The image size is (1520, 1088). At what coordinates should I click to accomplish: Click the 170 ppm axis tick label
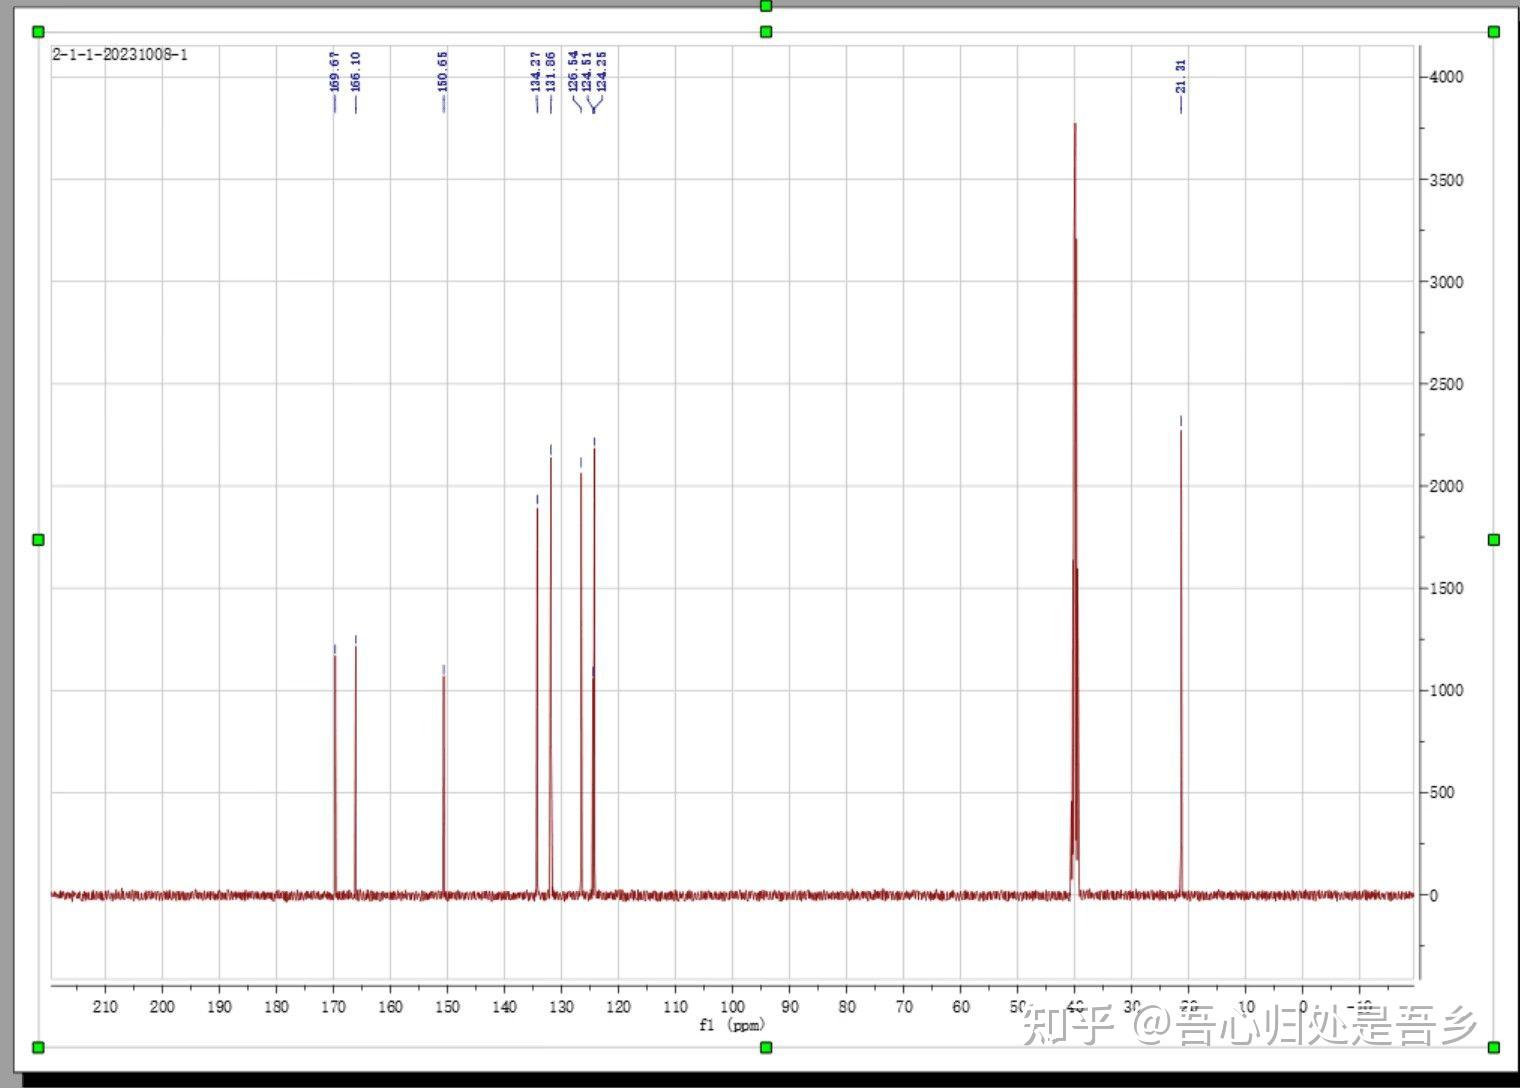(x=333, y=1006)
